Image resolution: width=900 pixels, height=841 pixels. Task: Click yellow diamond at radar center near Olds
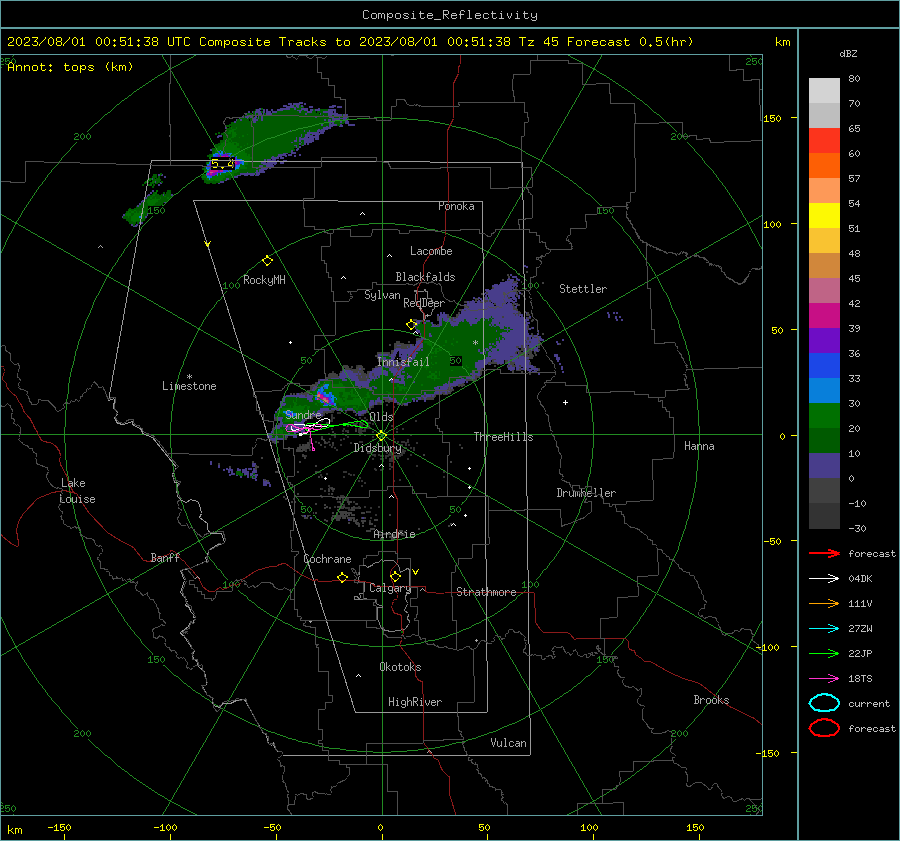click(381, 436)
